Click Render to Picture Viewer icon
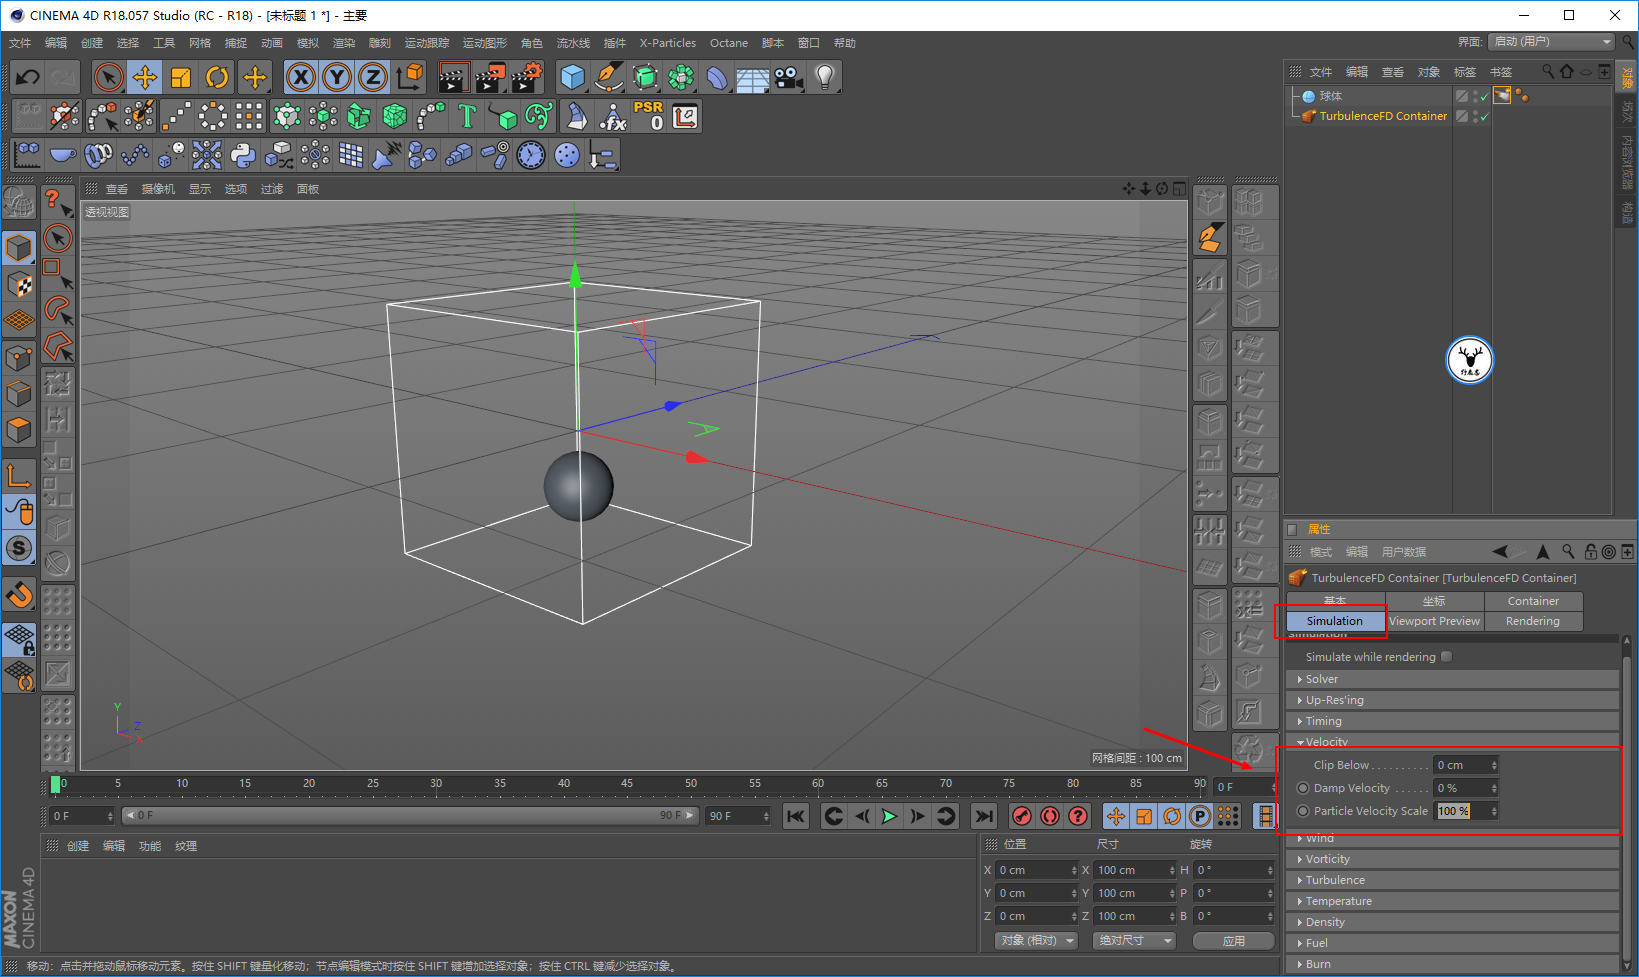The width and height of the screenshot is (1639, 977). point(490,77)
